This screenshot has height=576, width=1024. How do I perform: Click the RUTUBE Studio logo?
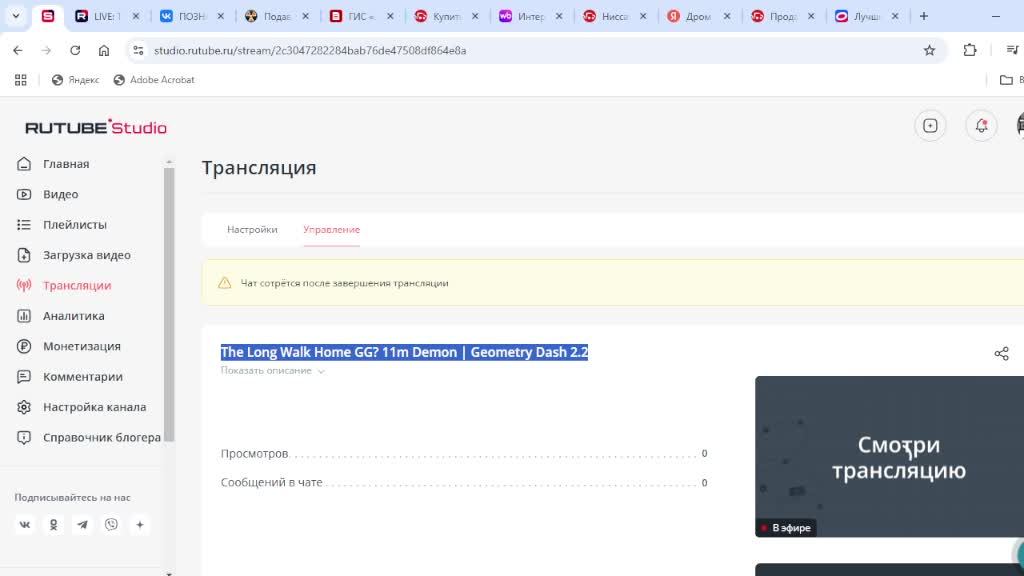(96, 127)
